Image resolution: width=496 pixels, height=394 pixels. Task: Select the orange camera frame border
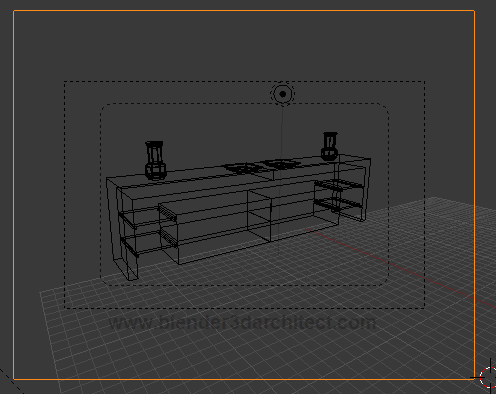(244, 11)
